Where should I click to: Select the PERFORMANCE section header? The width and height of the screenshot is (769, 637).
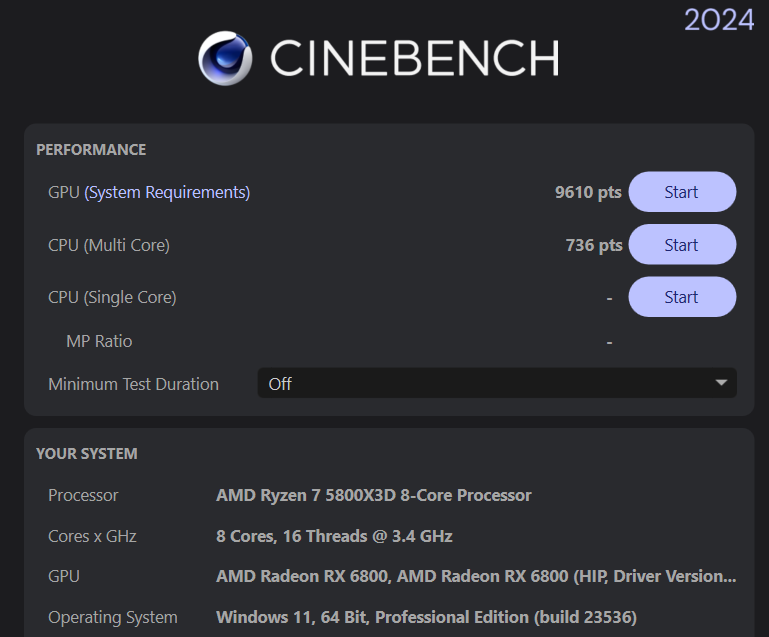[x=91, y=150]
